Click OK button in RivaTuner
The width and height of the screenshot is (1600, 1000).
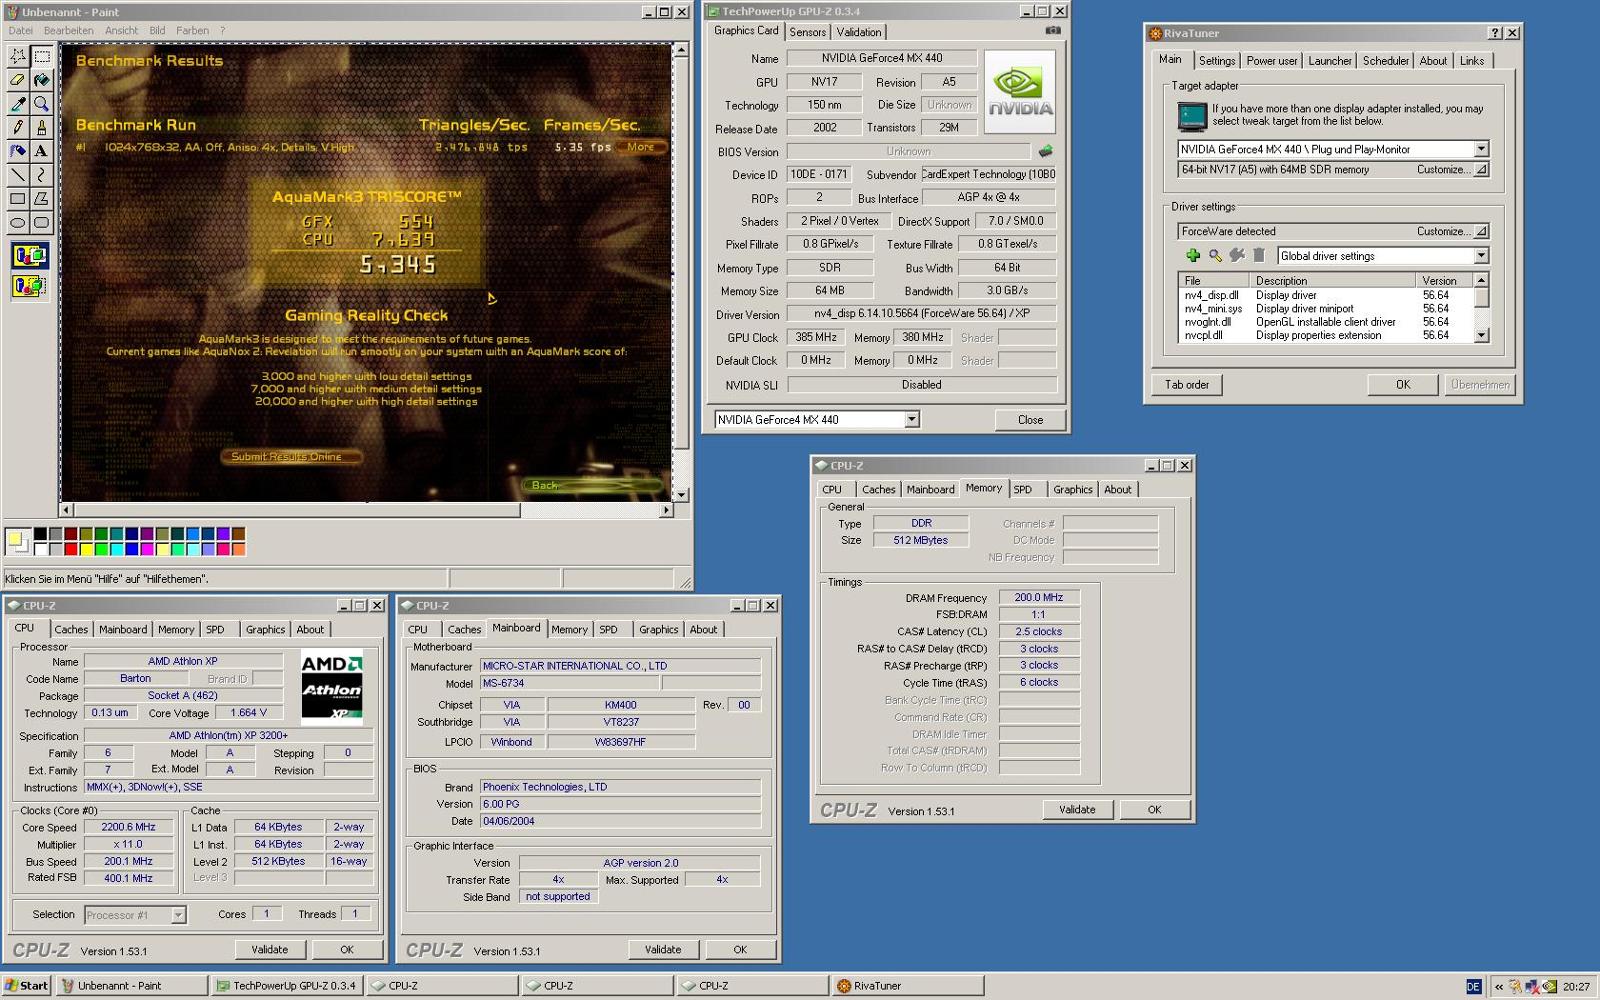tap(1403, 385)
